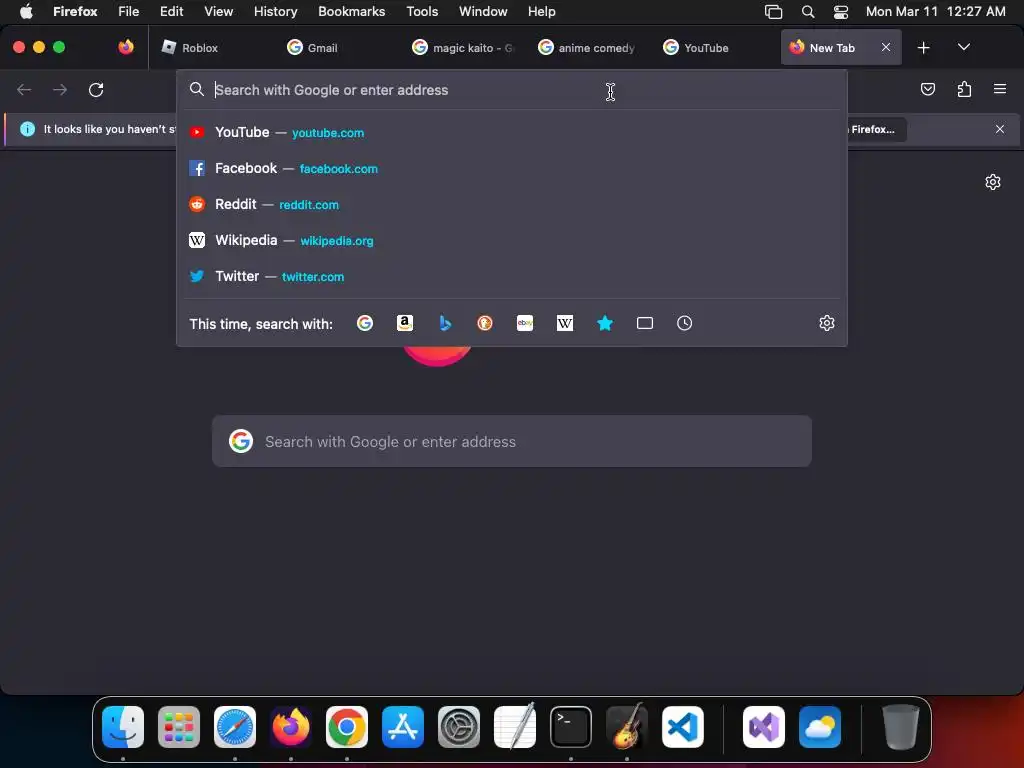Search this time with DuckDuckGo icon
Viewport: 1024px width, 768px height.
(x=485, y=323)
